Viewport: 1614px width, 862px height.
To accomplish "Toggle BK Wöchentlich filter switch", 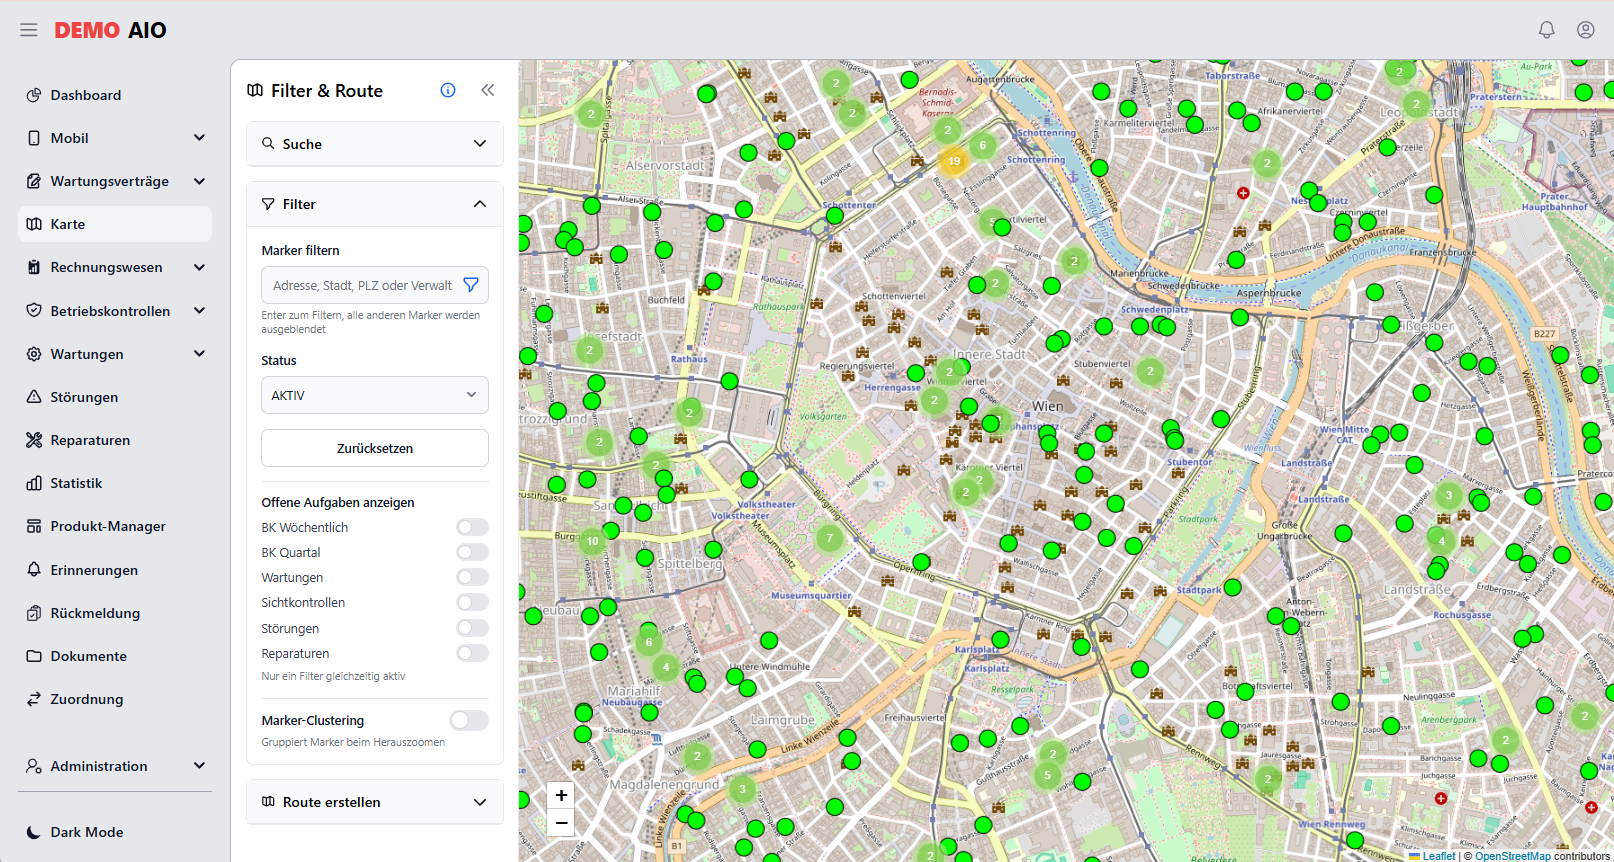I will [x=472, y=527].
